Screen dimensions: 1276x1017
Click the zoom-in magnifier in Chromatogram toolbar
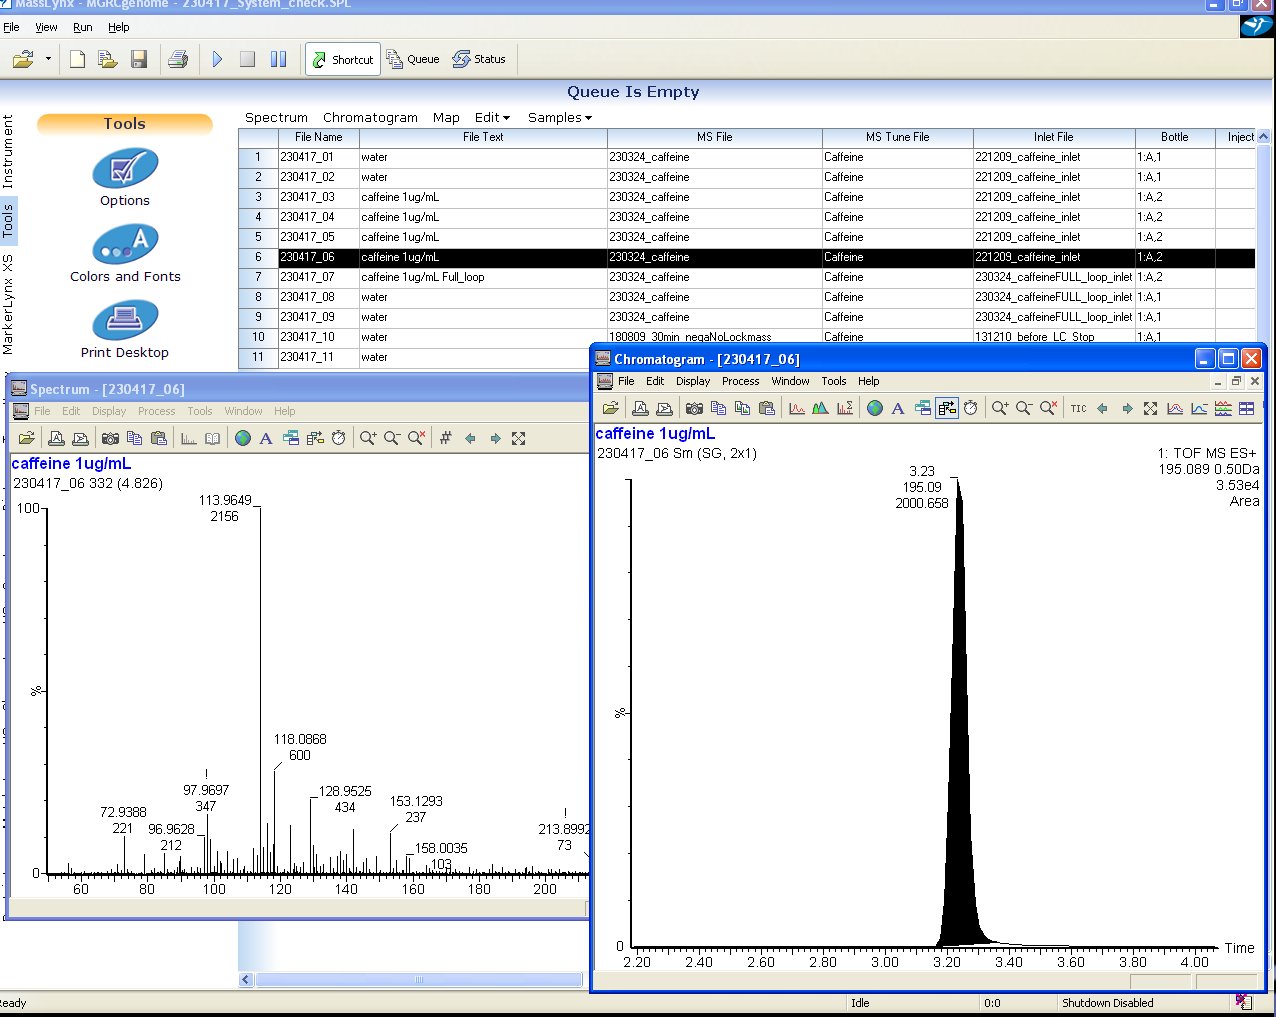click(999, 409)
